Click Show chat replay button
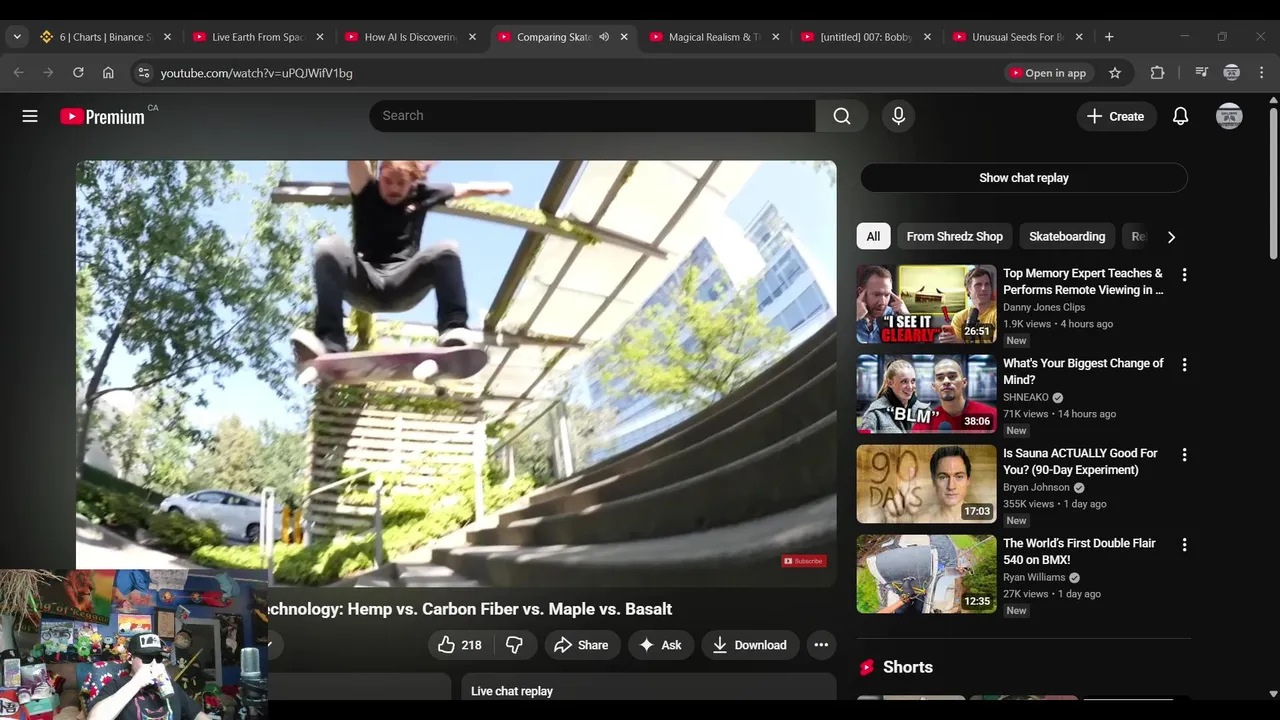The height and width of the screenshot is (720, 1280). [x=1024, y=178]
